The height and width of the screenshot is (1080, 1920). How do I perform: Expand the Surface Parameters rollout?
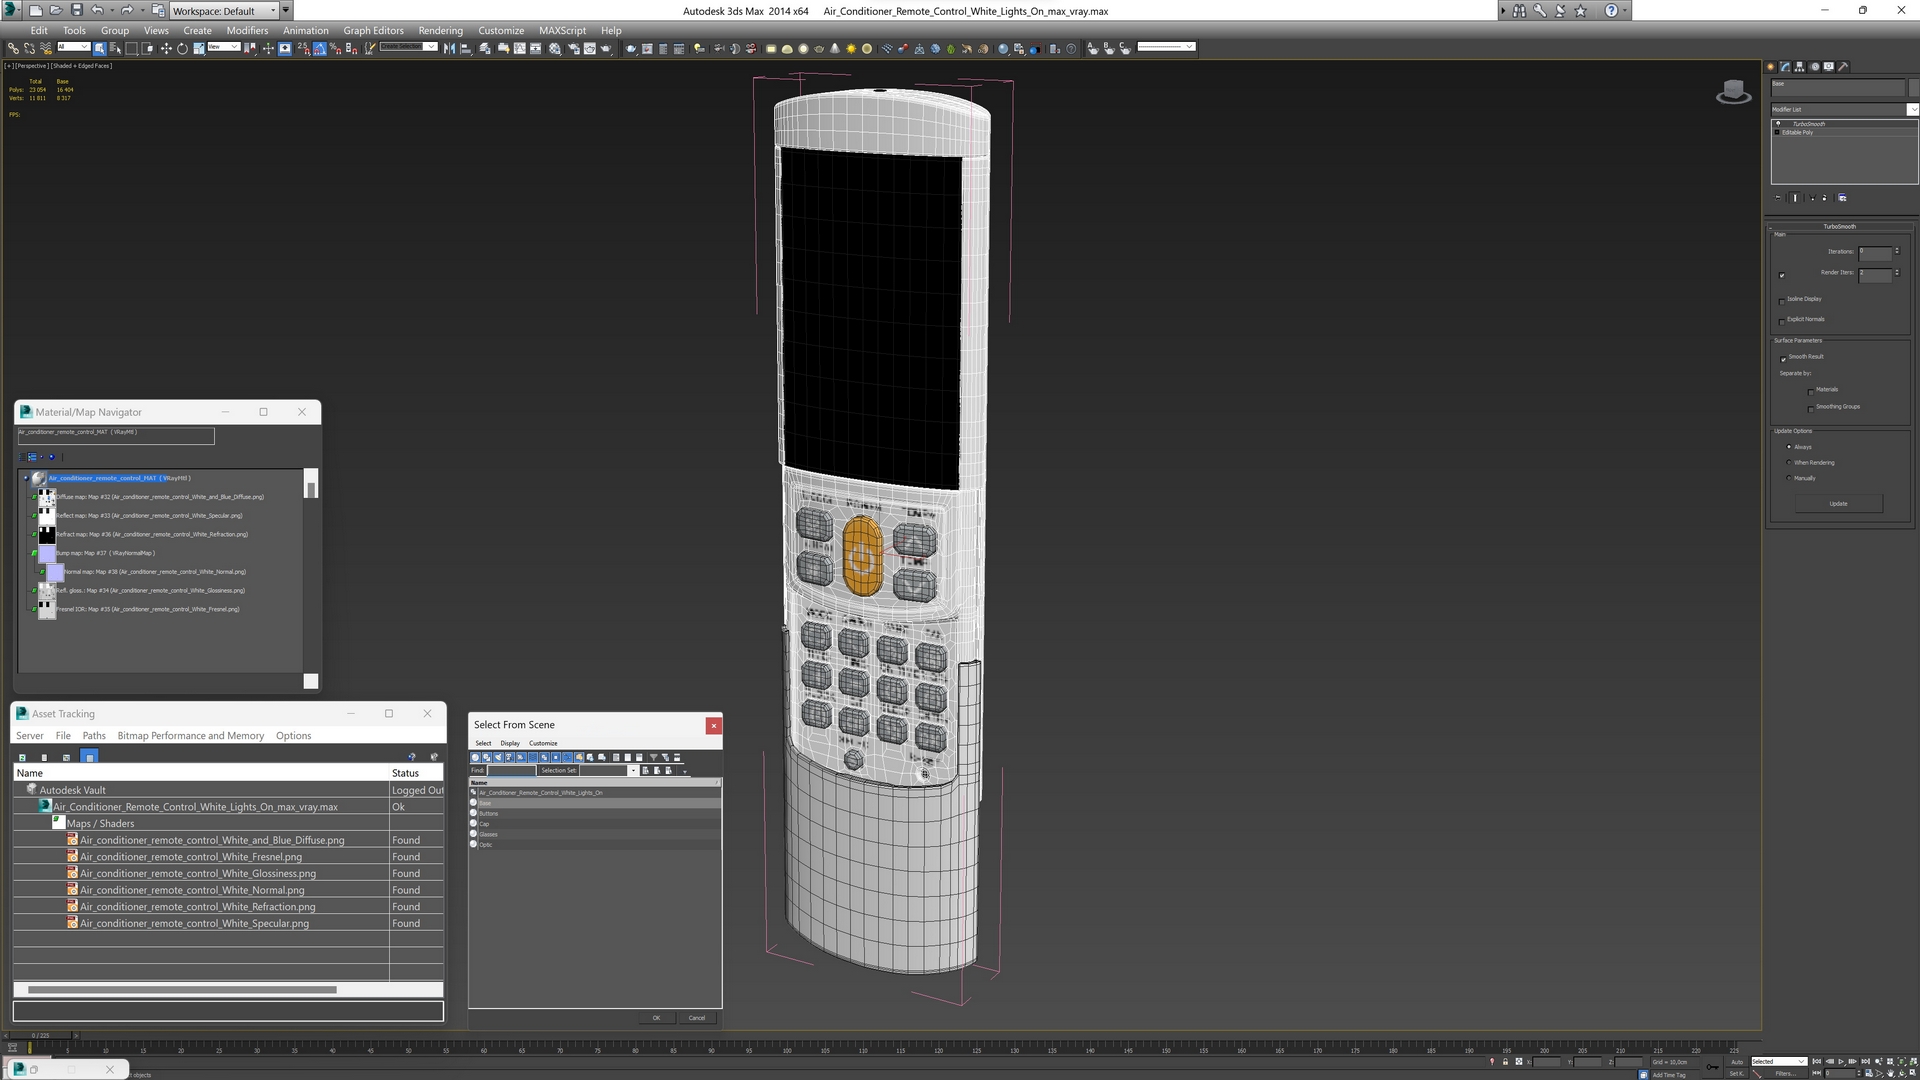coord(1799,340)
